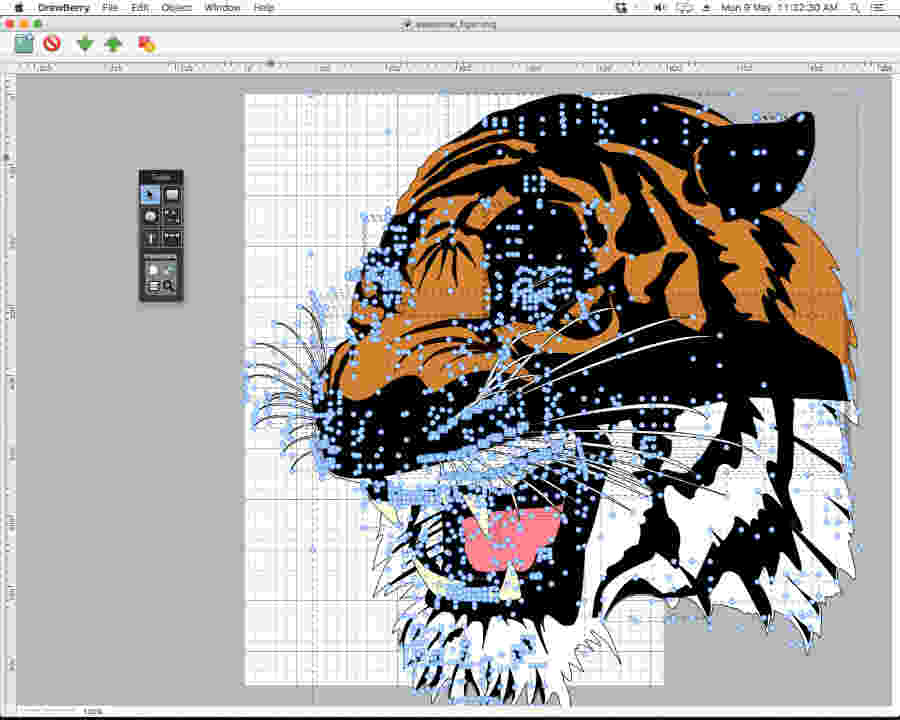Open the Help menu
The image size is (900, 720).
point(263,7)
